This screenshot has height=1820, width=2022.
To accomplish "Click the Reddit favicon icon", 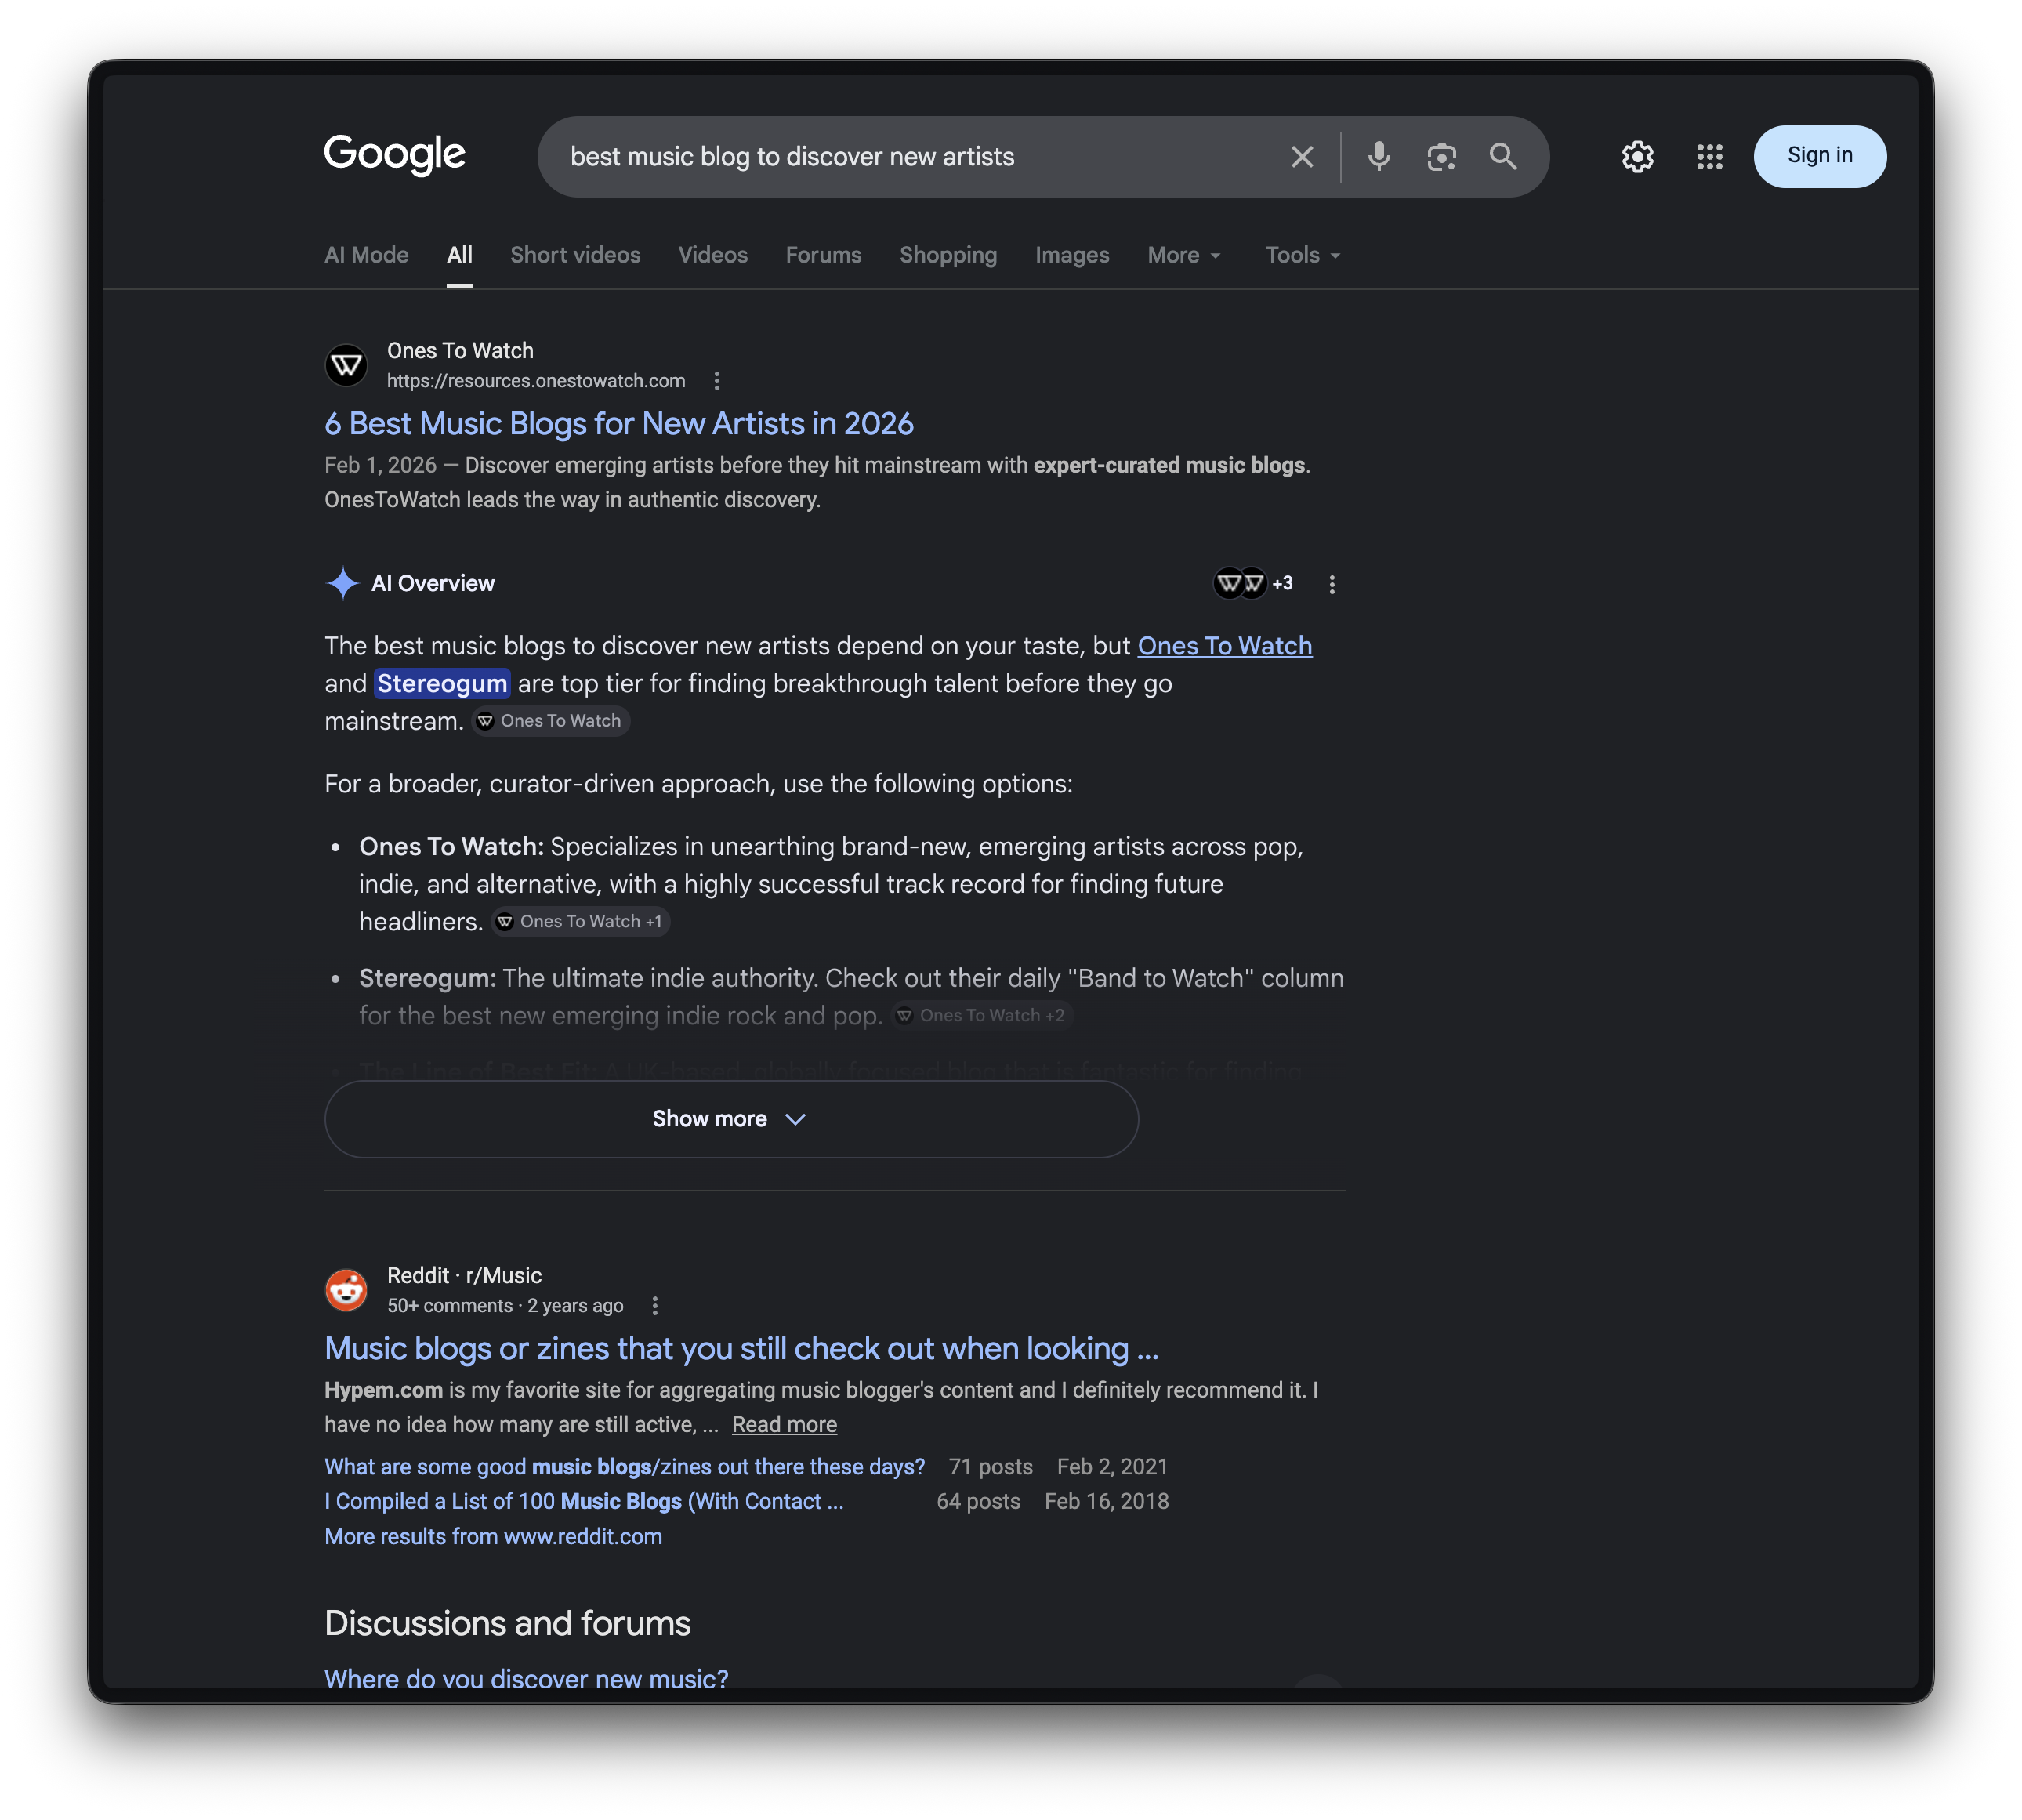I will [346, 1290].
